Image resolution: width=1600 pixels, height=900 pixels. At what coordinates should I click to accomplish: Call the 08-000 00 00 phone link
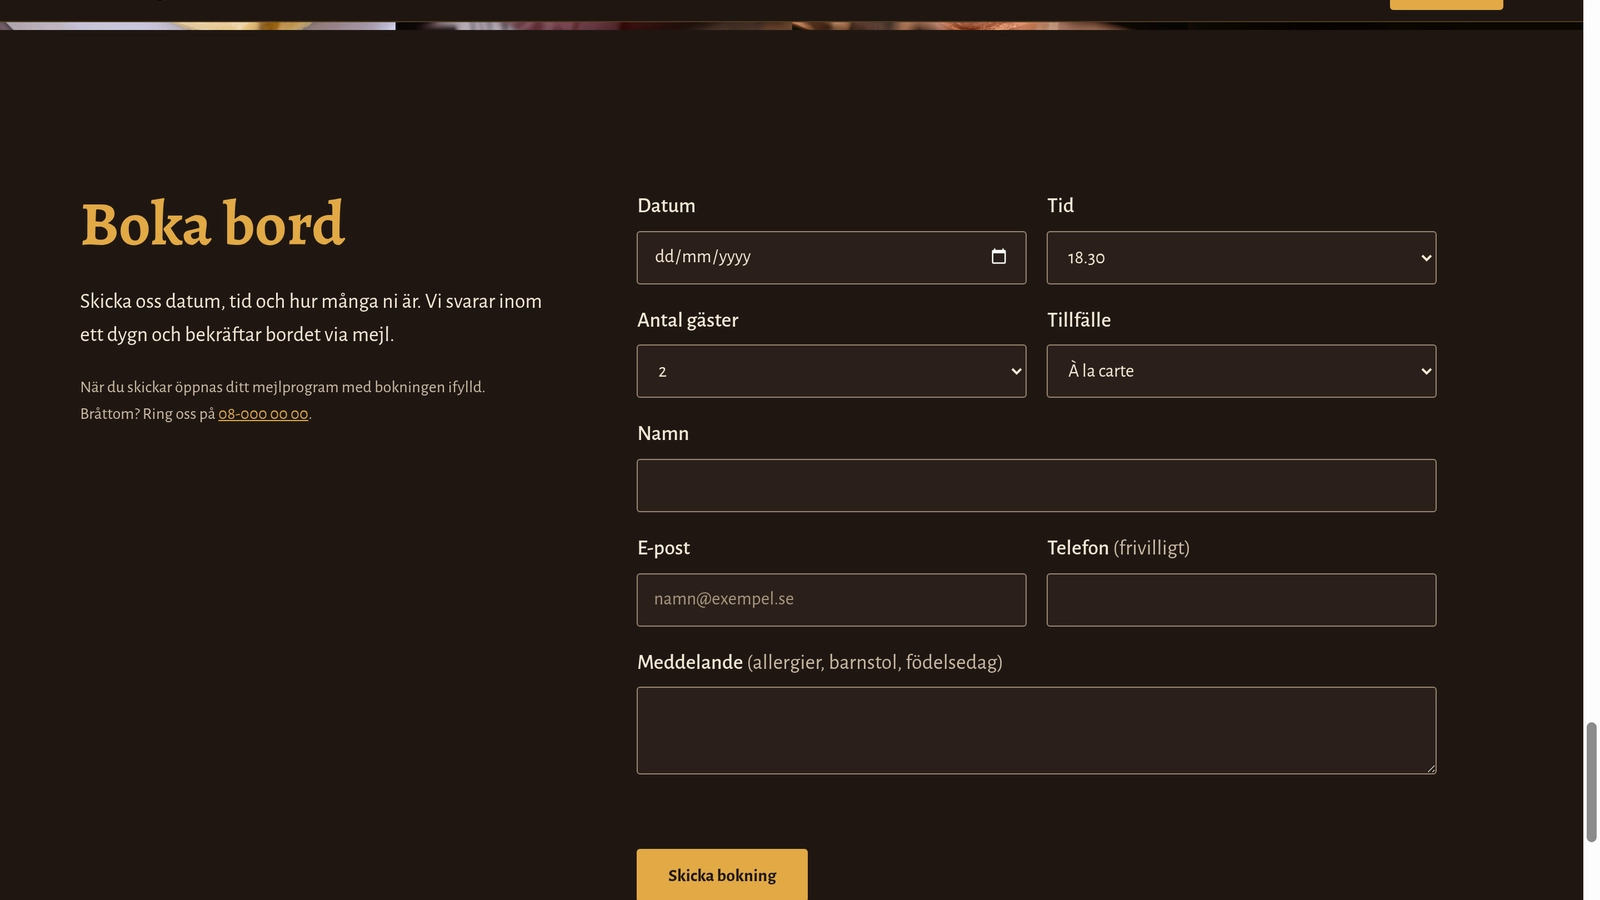263,414
